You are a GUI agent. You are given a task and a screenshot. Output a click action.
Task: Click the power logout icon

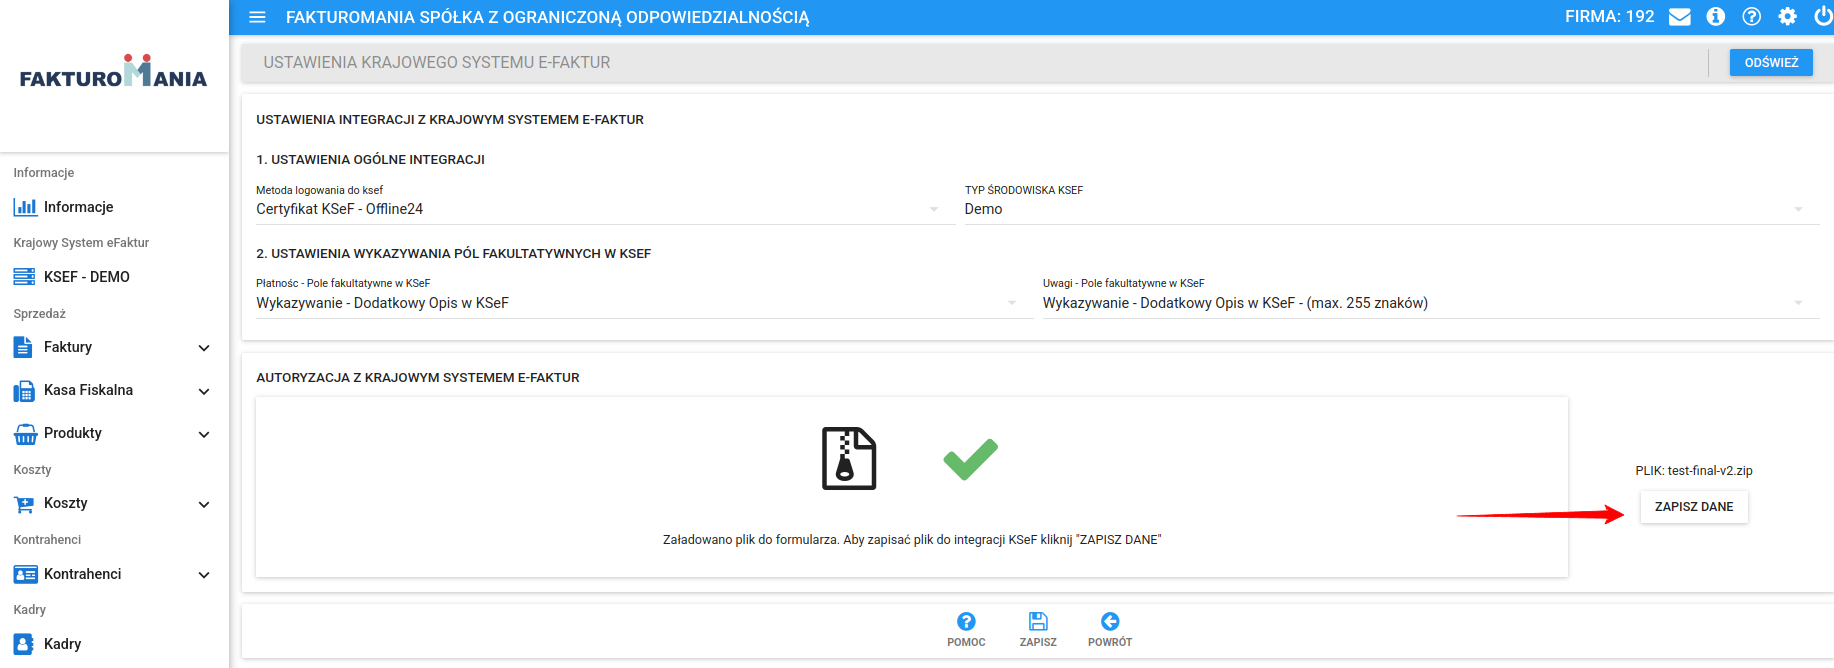point(1824,17)
